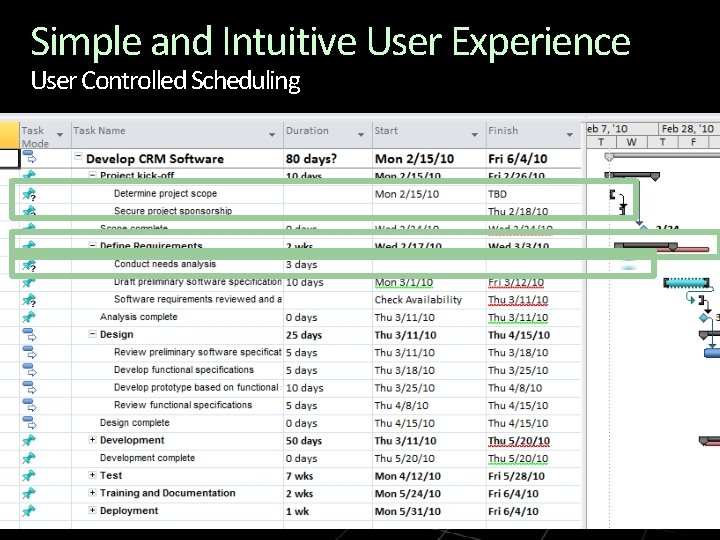The height and width of the screenshot is (540, 720).
Task: Click pin icon for Software requirements reviewed row
Action: pos(29,300)
